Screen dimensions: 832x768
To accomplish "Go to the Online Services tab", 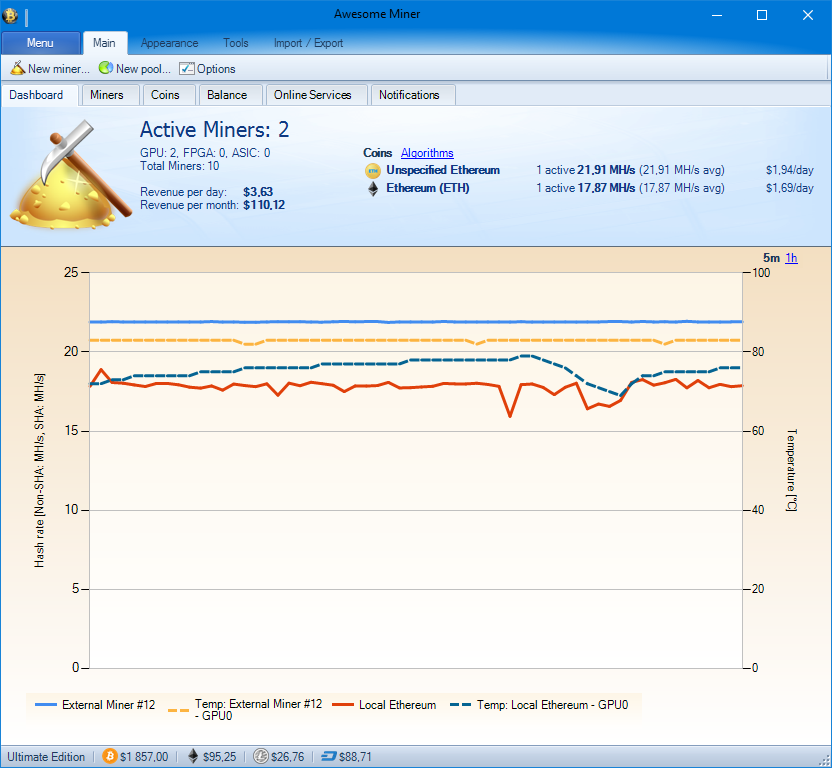I will (313, 95).
